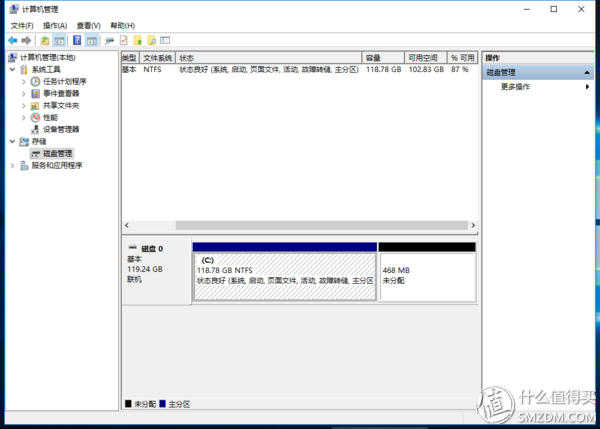The height and width of the screenshot is (429, 600).
Task: Click the volume list scroll-left arrow
Action: click(x=127, y=225)
